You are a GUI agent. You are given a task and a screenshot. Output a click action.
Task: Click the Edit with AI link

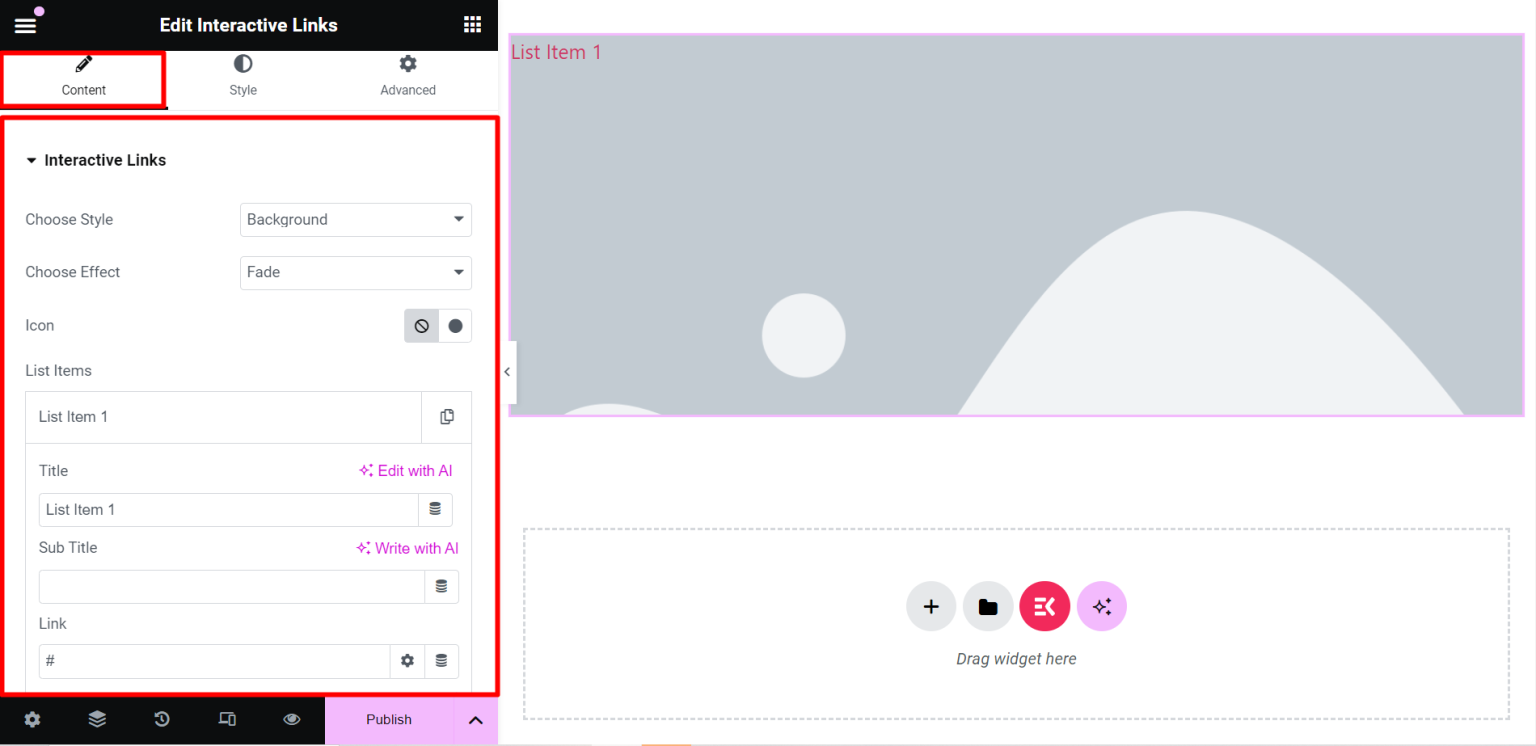click(405, 470)
